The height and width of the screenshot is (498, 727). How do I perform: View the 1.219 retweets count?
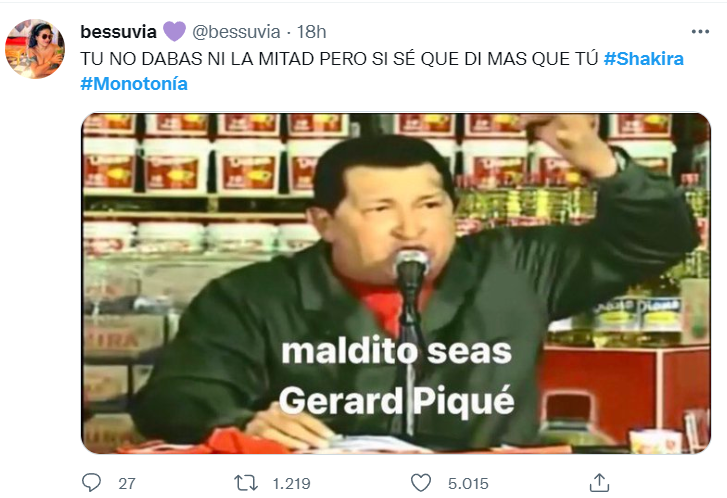291,484
